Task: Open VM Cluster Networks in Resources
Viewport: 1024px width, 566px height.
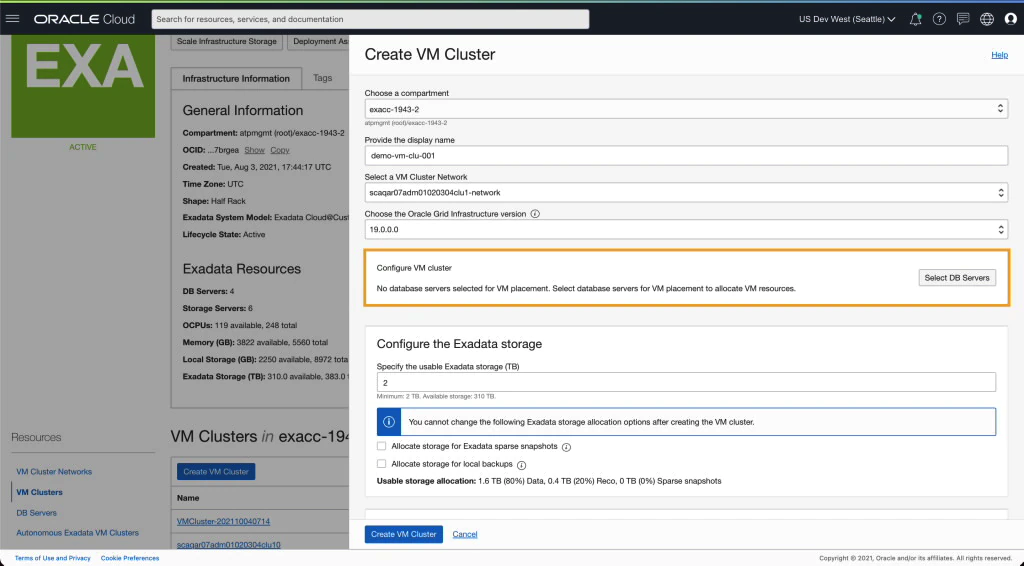Action: [x=54, y=472]
